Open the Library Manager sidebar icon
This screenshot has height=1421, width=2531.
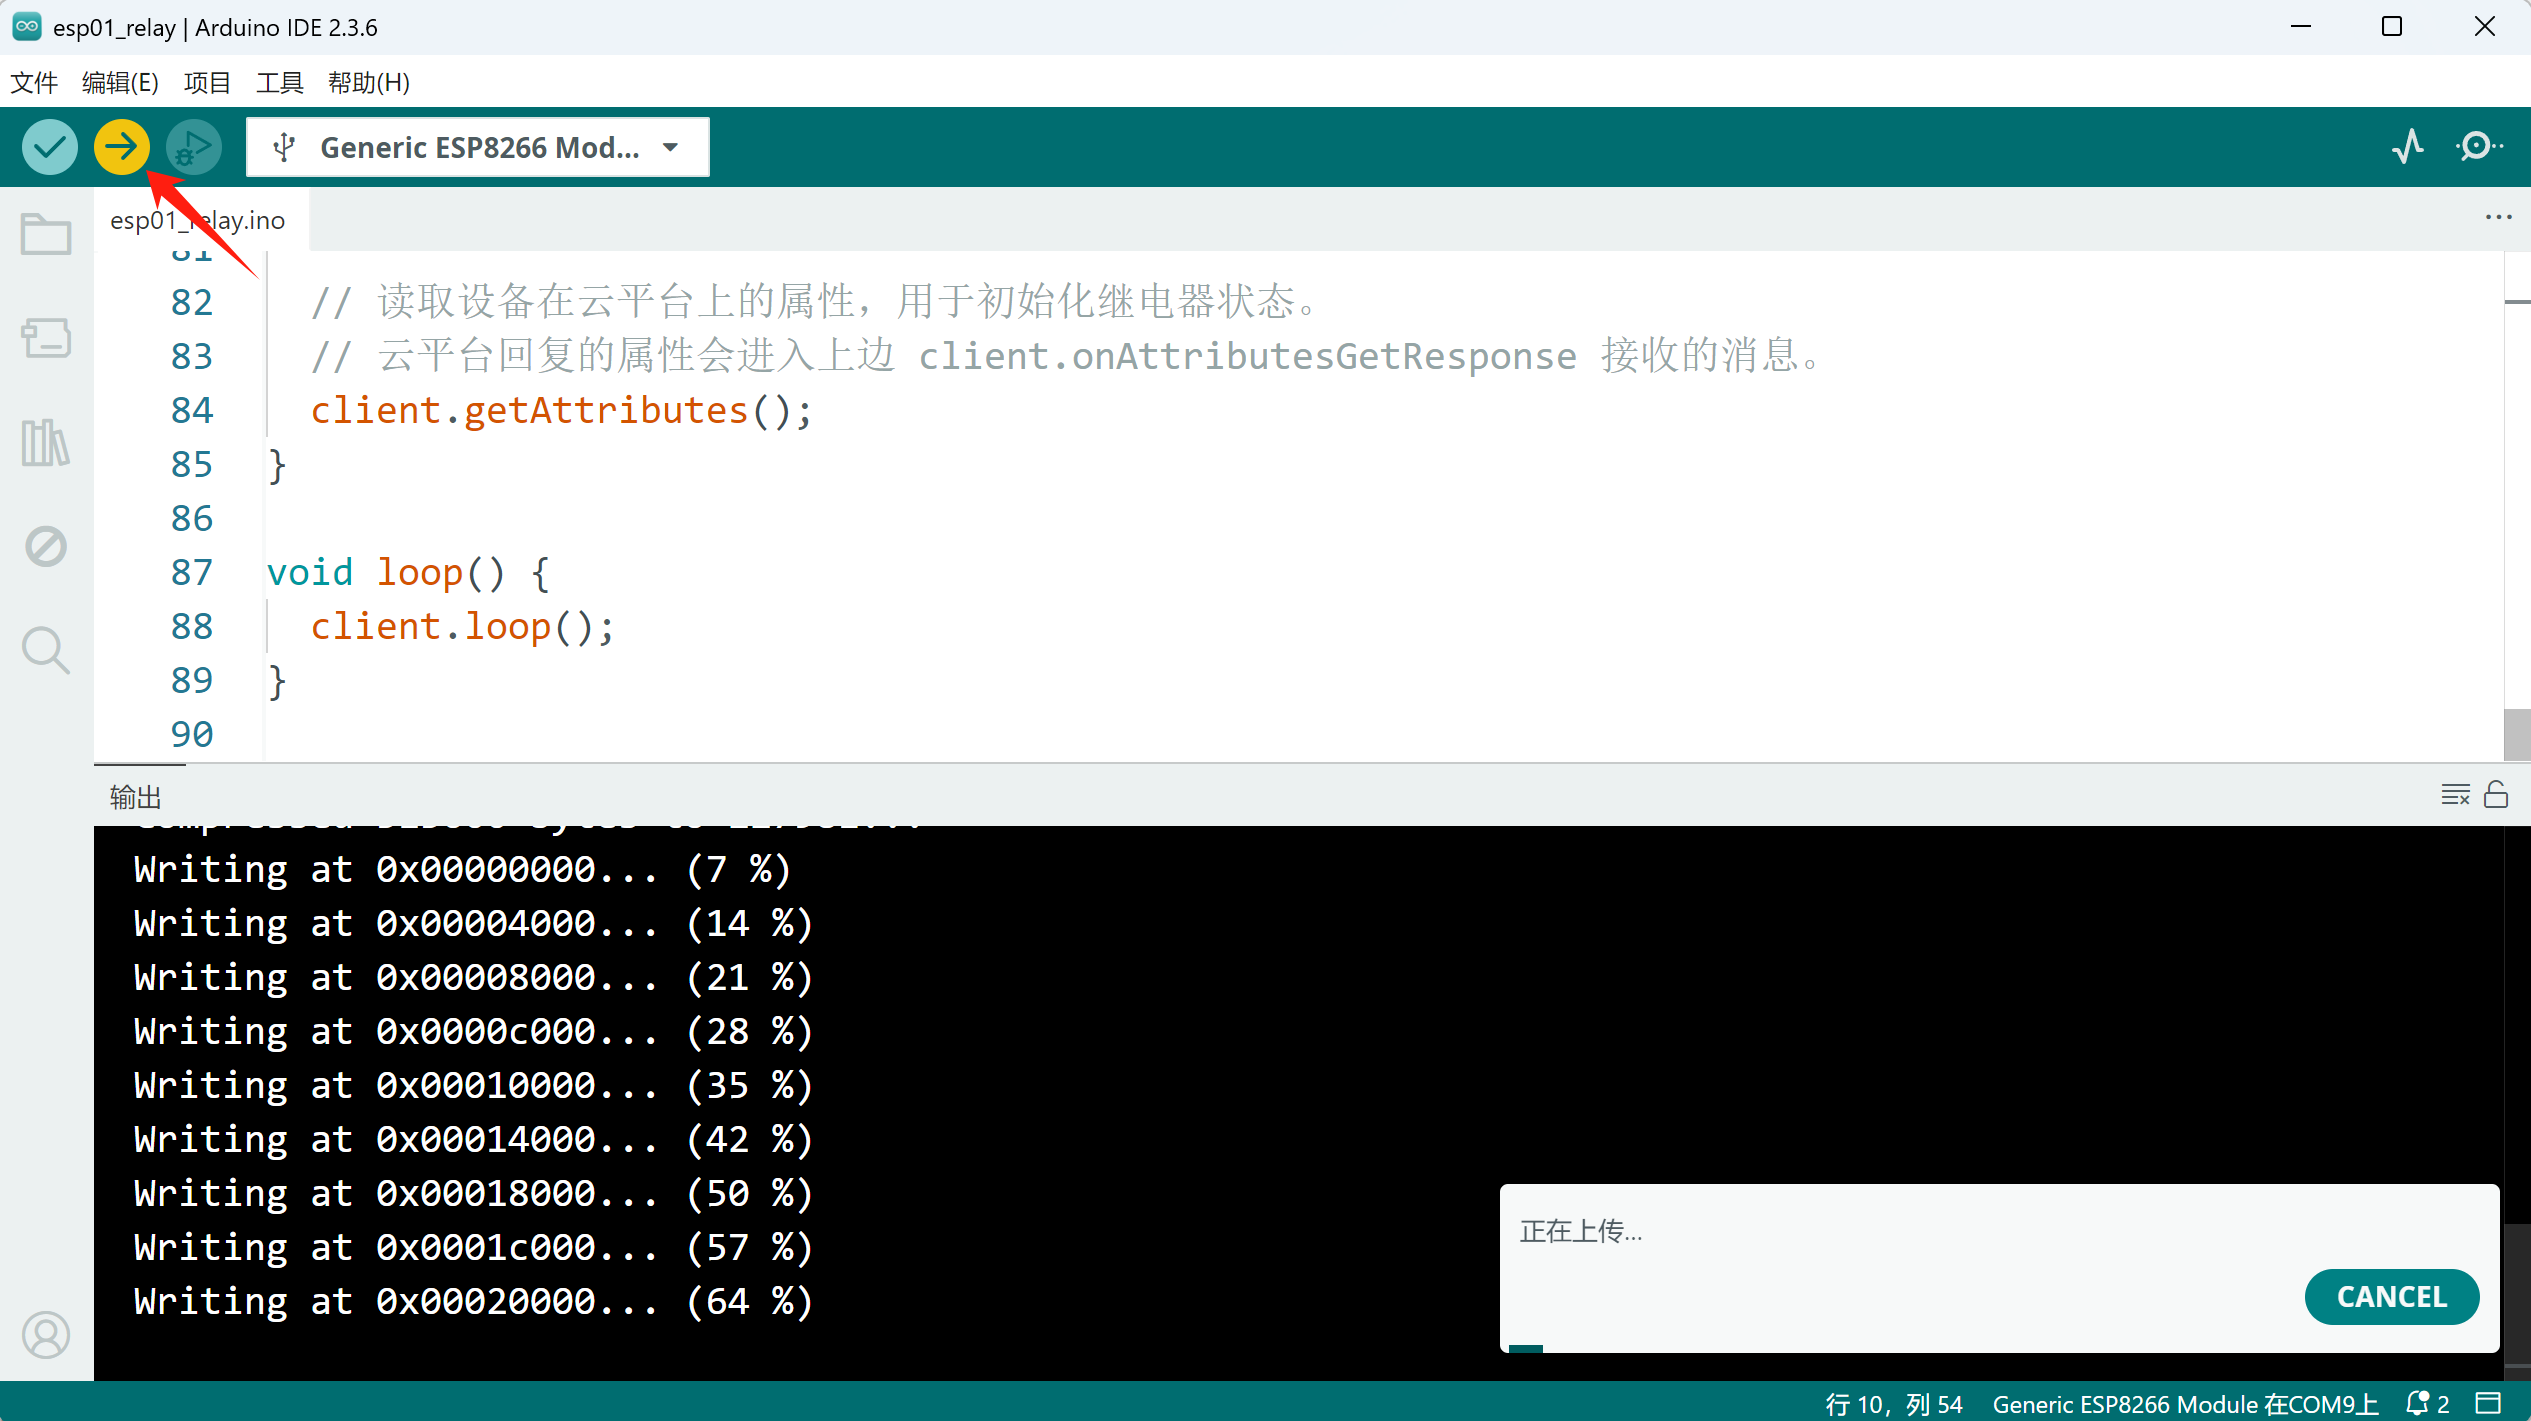coord(46,442)
